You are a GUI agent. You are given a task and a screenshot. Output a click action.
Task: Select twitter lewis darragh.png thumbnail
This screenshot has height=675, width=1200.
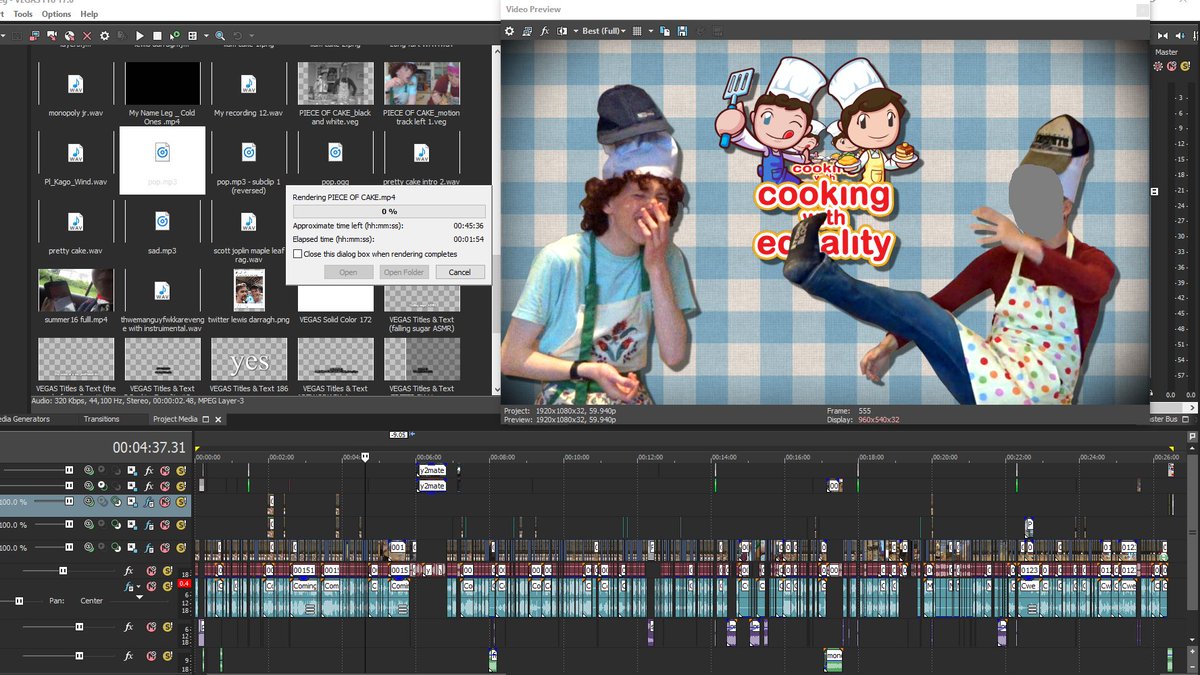click(249, 290)
